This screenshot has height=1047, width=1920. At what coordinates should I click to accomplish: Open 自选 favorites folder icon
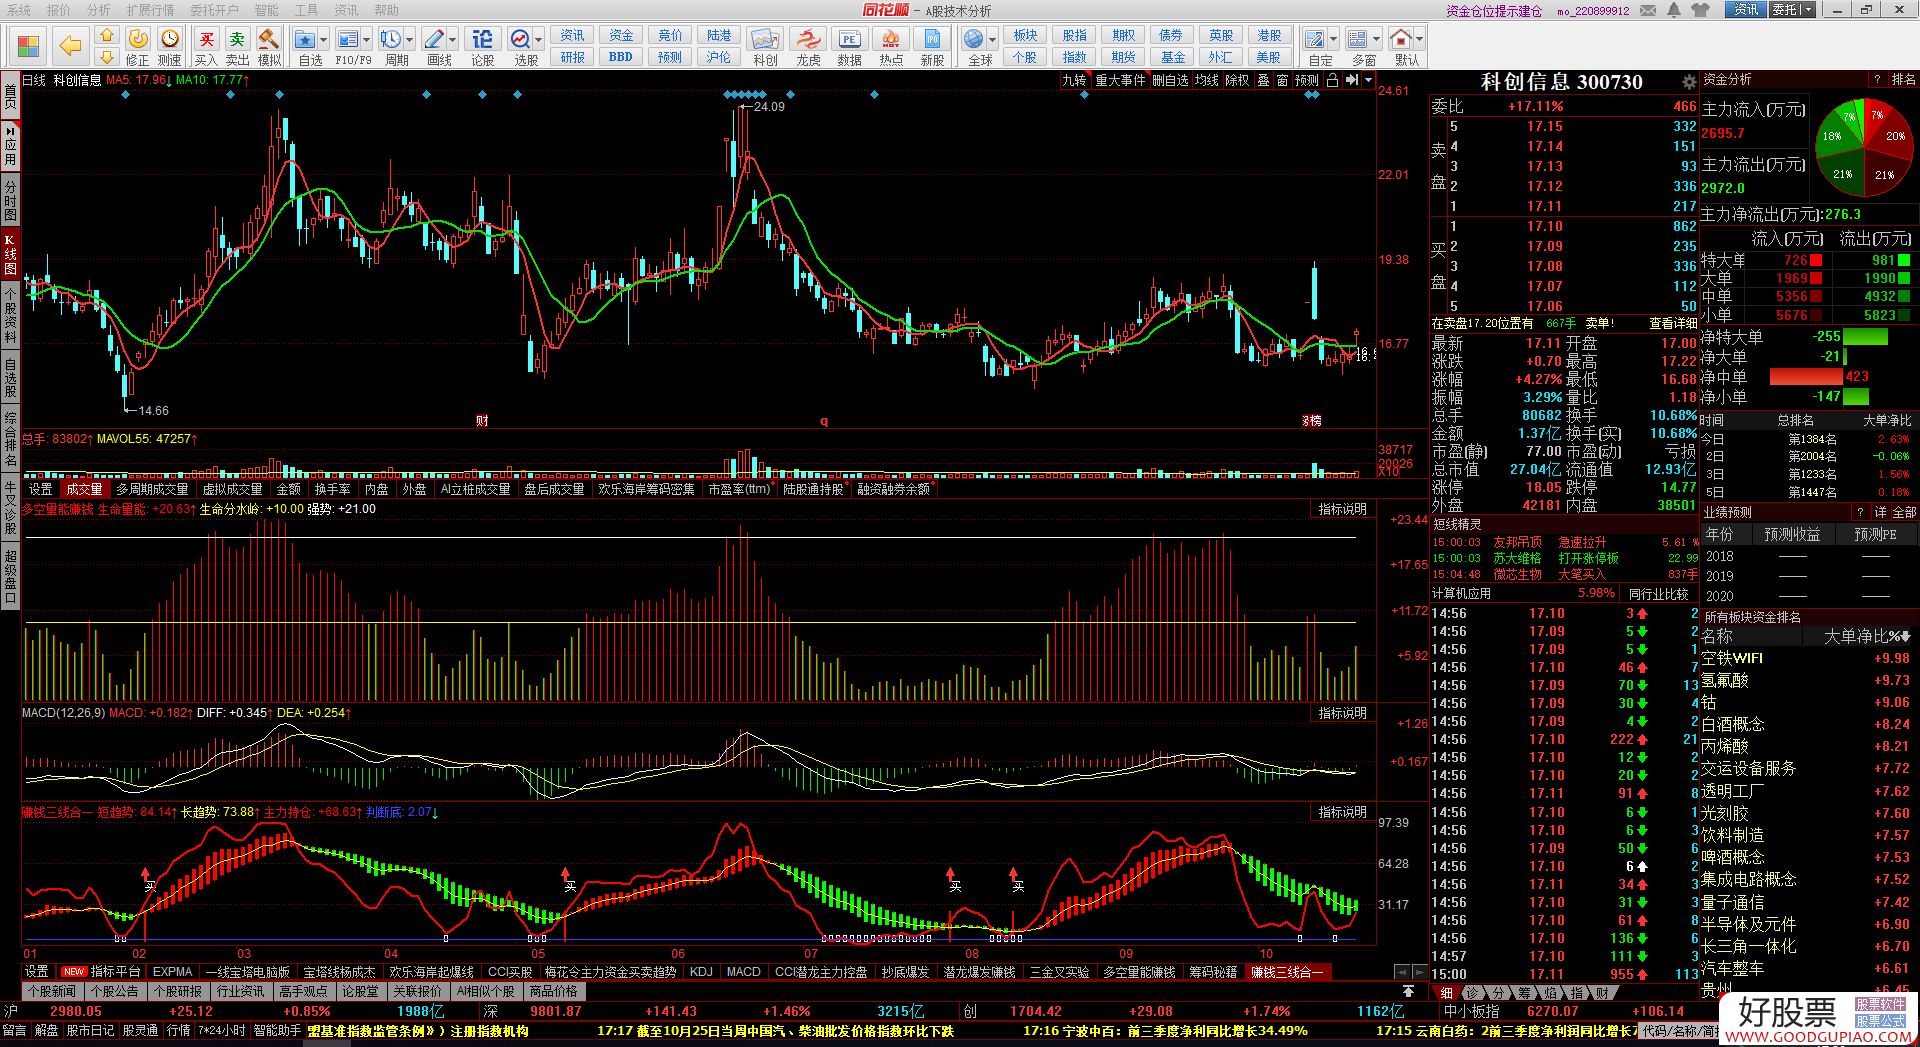click(x=306, y=39)
